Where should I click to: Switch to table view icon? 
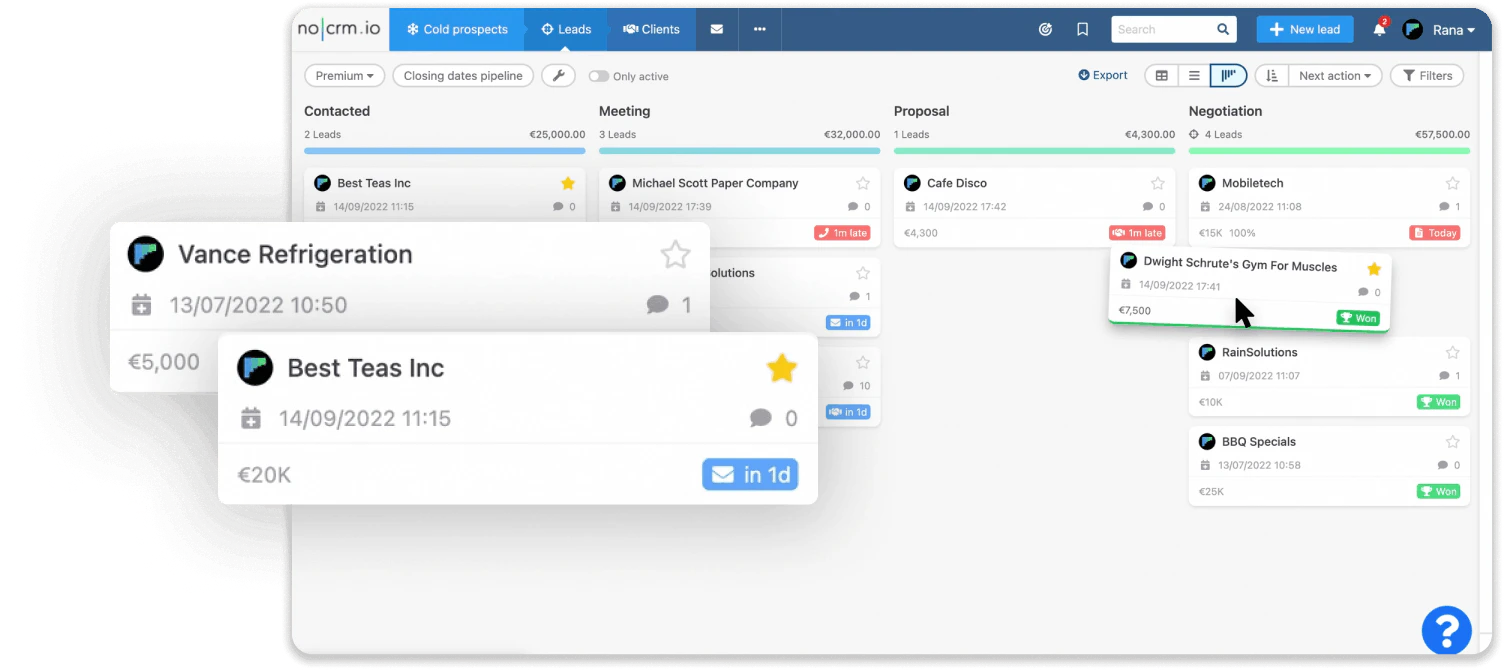1161,76
